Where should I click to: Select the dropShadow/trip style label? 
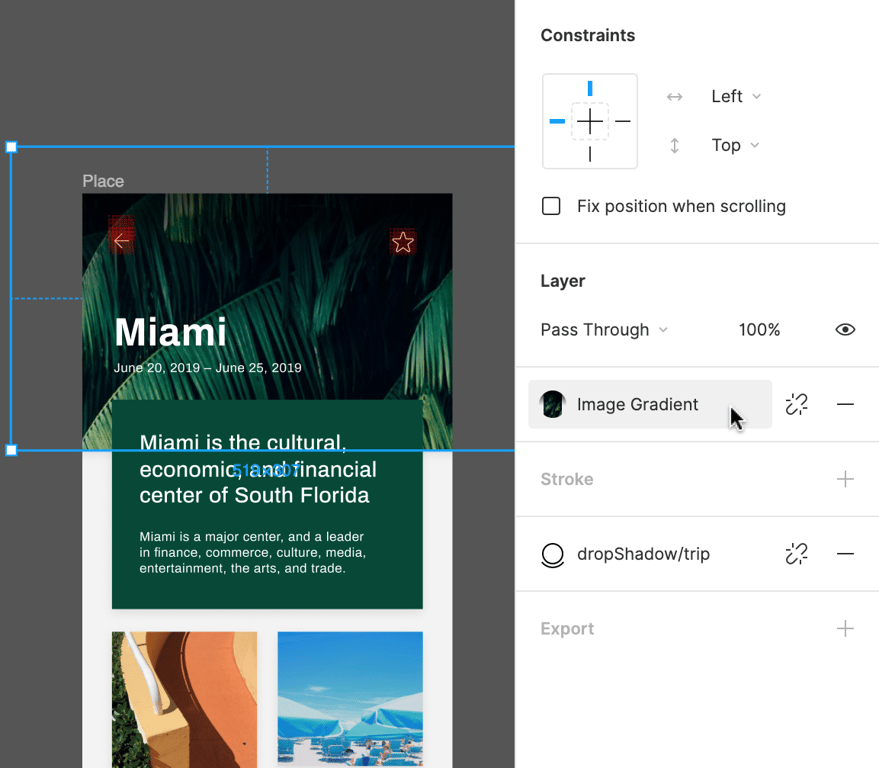(643, 554)
